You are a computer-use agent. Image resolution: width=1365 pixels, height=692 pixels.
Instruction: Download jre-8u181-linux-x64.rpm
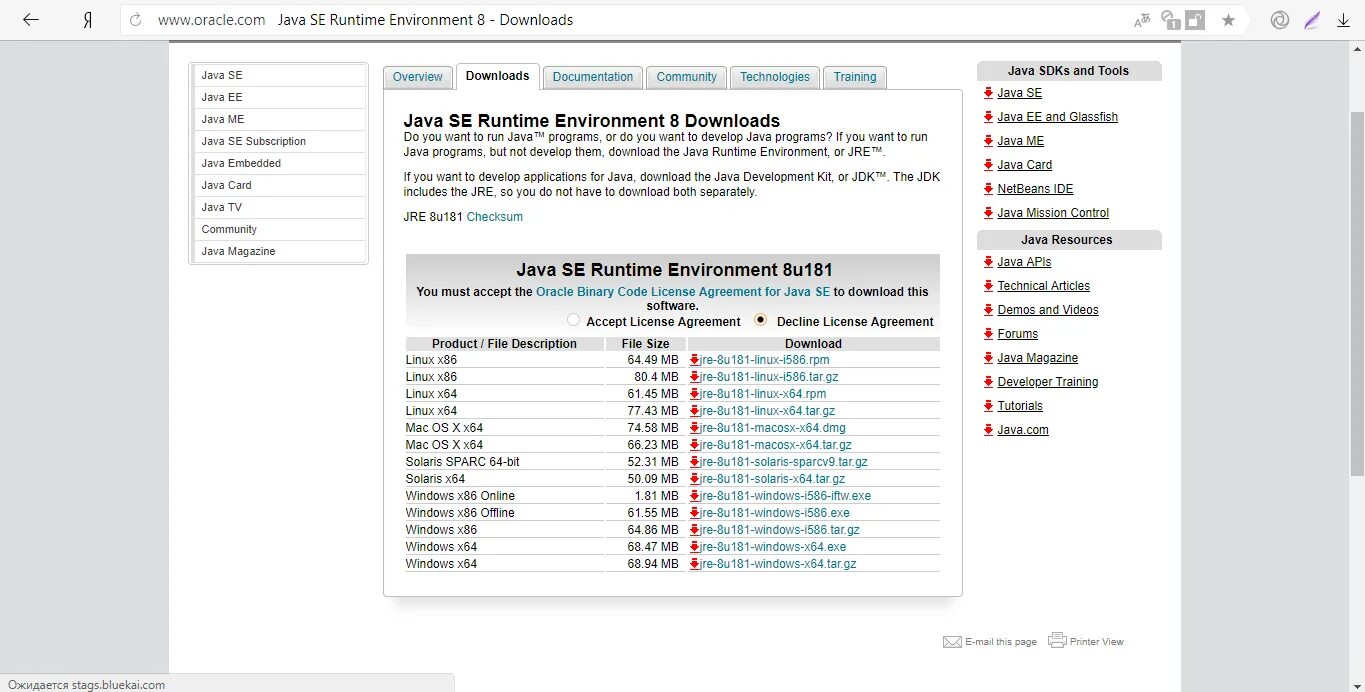(x=764, y=394)
